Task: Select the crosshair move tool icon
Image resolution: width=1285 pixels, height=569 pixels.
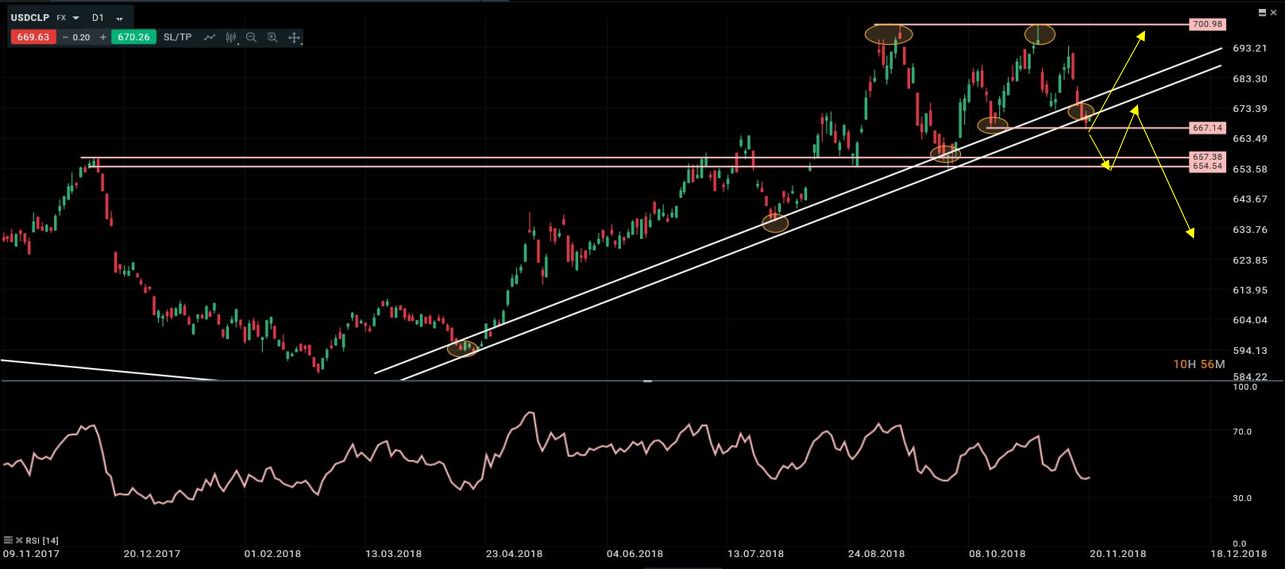Action: click(x=294, y=37)
